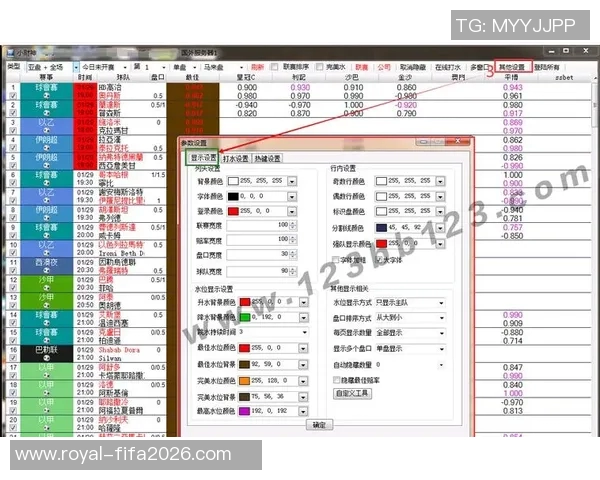Click football icon in row 3 以乙 cell
600x480 pixels.
click(x=46, y=131)
